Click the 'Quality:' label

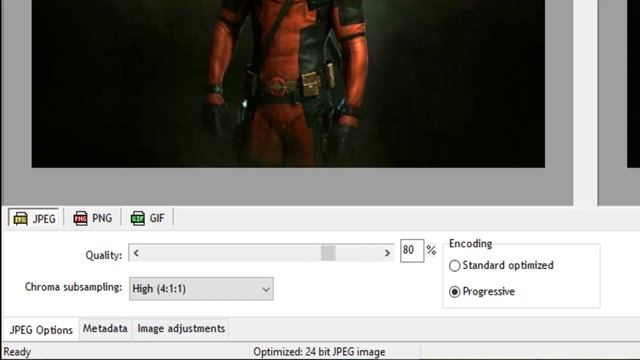click(x=104, y=255)
